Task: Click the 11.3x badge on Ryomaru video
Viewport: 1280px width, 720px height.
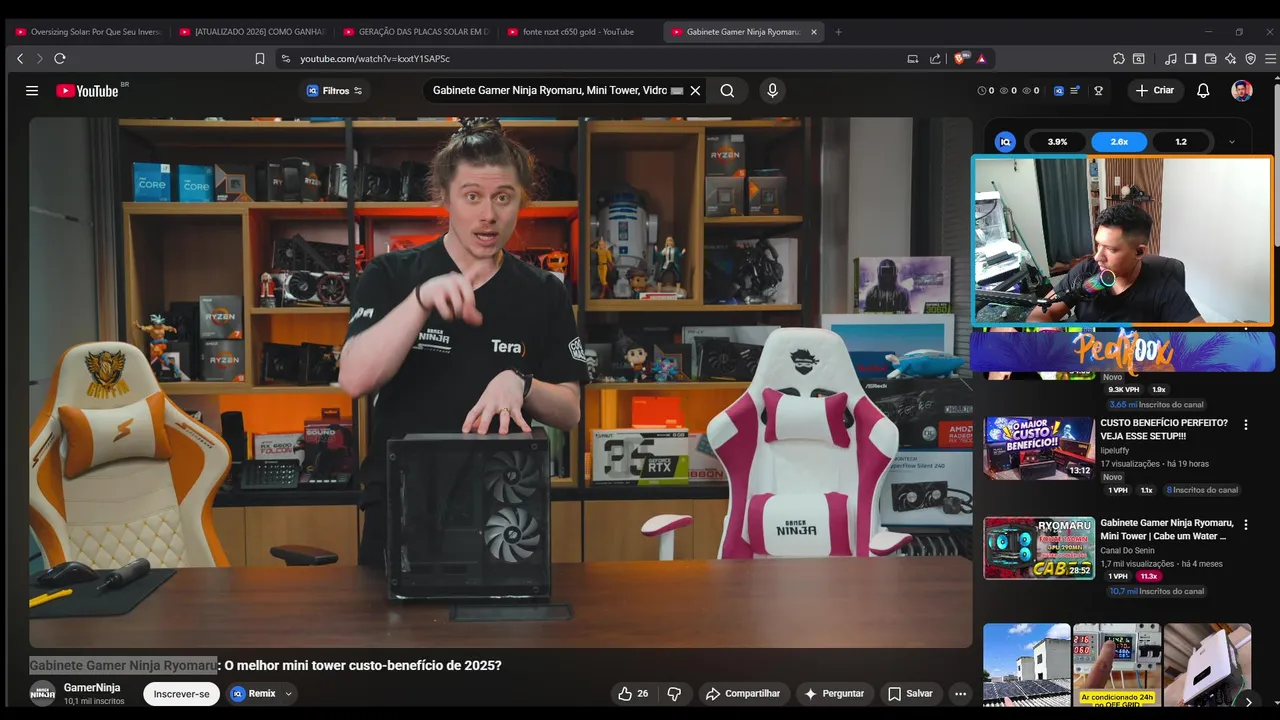Action: (x=1148, y=576)
